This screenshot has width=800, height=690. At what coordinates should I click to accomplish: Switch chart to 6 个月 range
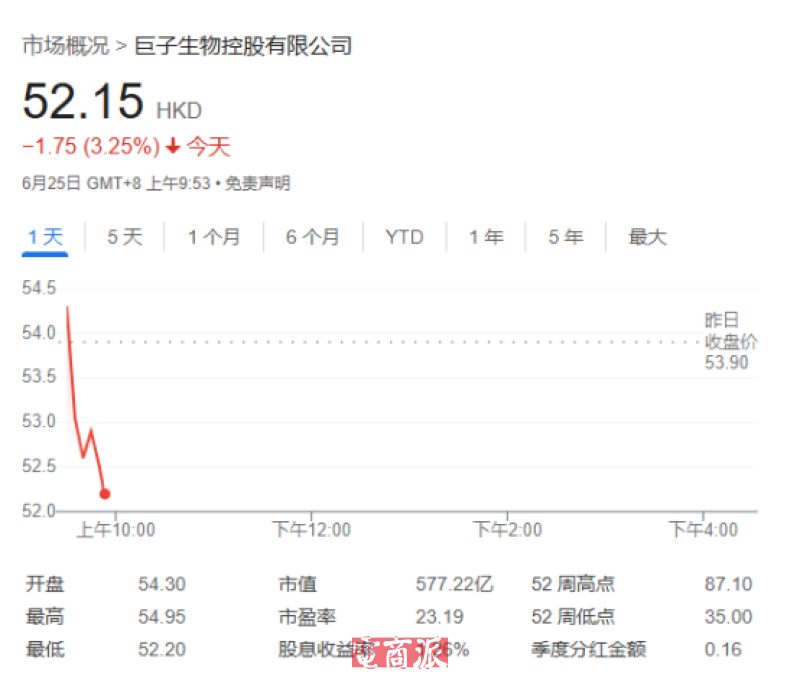[x=313, y=237]
